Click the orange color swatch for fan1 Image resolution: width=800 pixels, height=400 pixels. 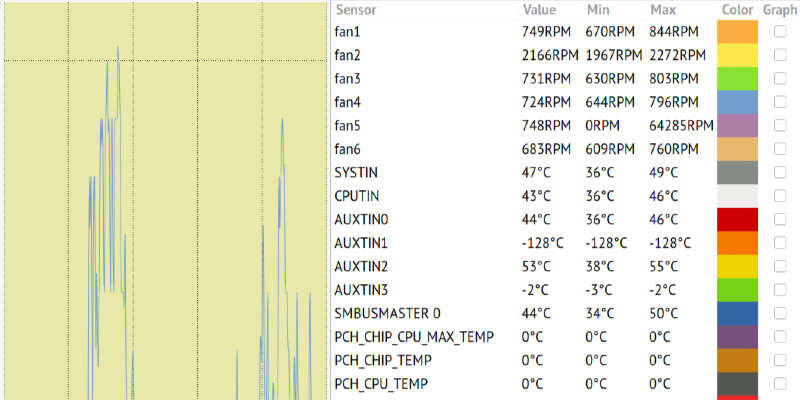(x=738, y=32)
